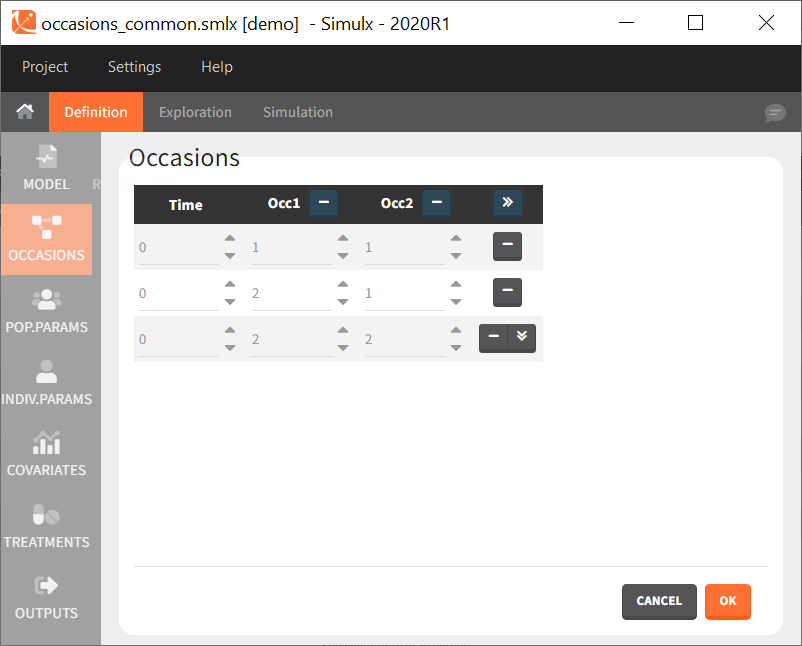Viewport: 802px width, 646px height.
Task: Delete the second occasion row
Action: click(507, 293)
